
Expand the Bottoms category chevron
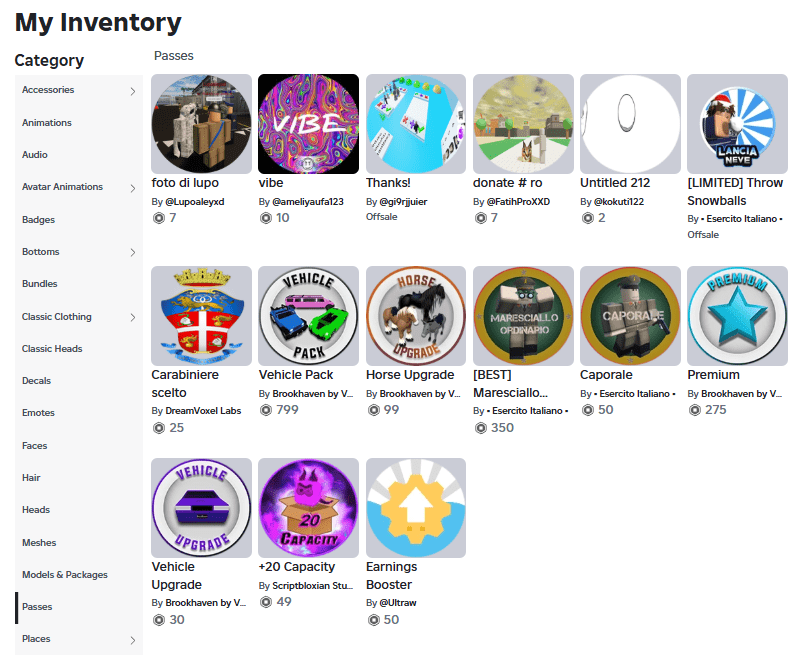click(x=133, y=252)
